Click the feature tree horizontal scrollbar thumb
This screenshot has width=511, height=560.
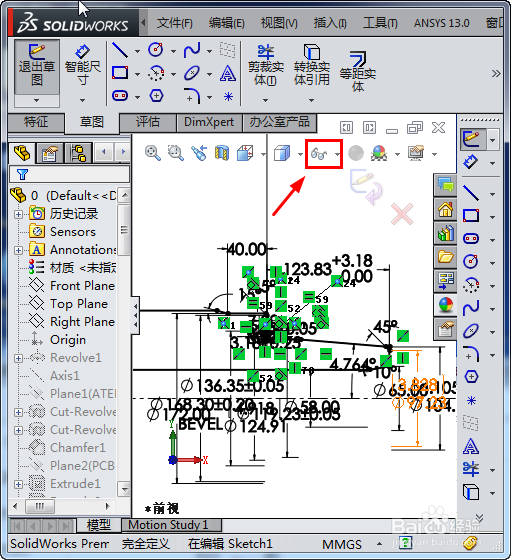click(x=40, y=506)
